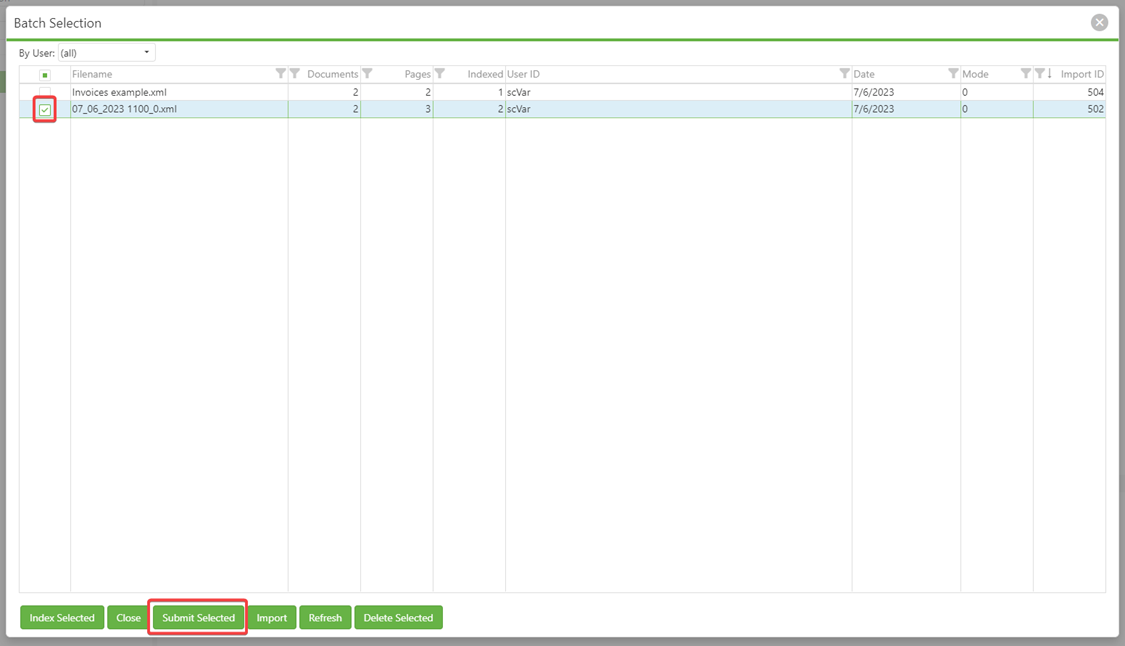1125x646 pixels.
Task: Uncheck the 07_06_2023 1100_0.xml row checkbox
Action: click(x=45, y=109)
